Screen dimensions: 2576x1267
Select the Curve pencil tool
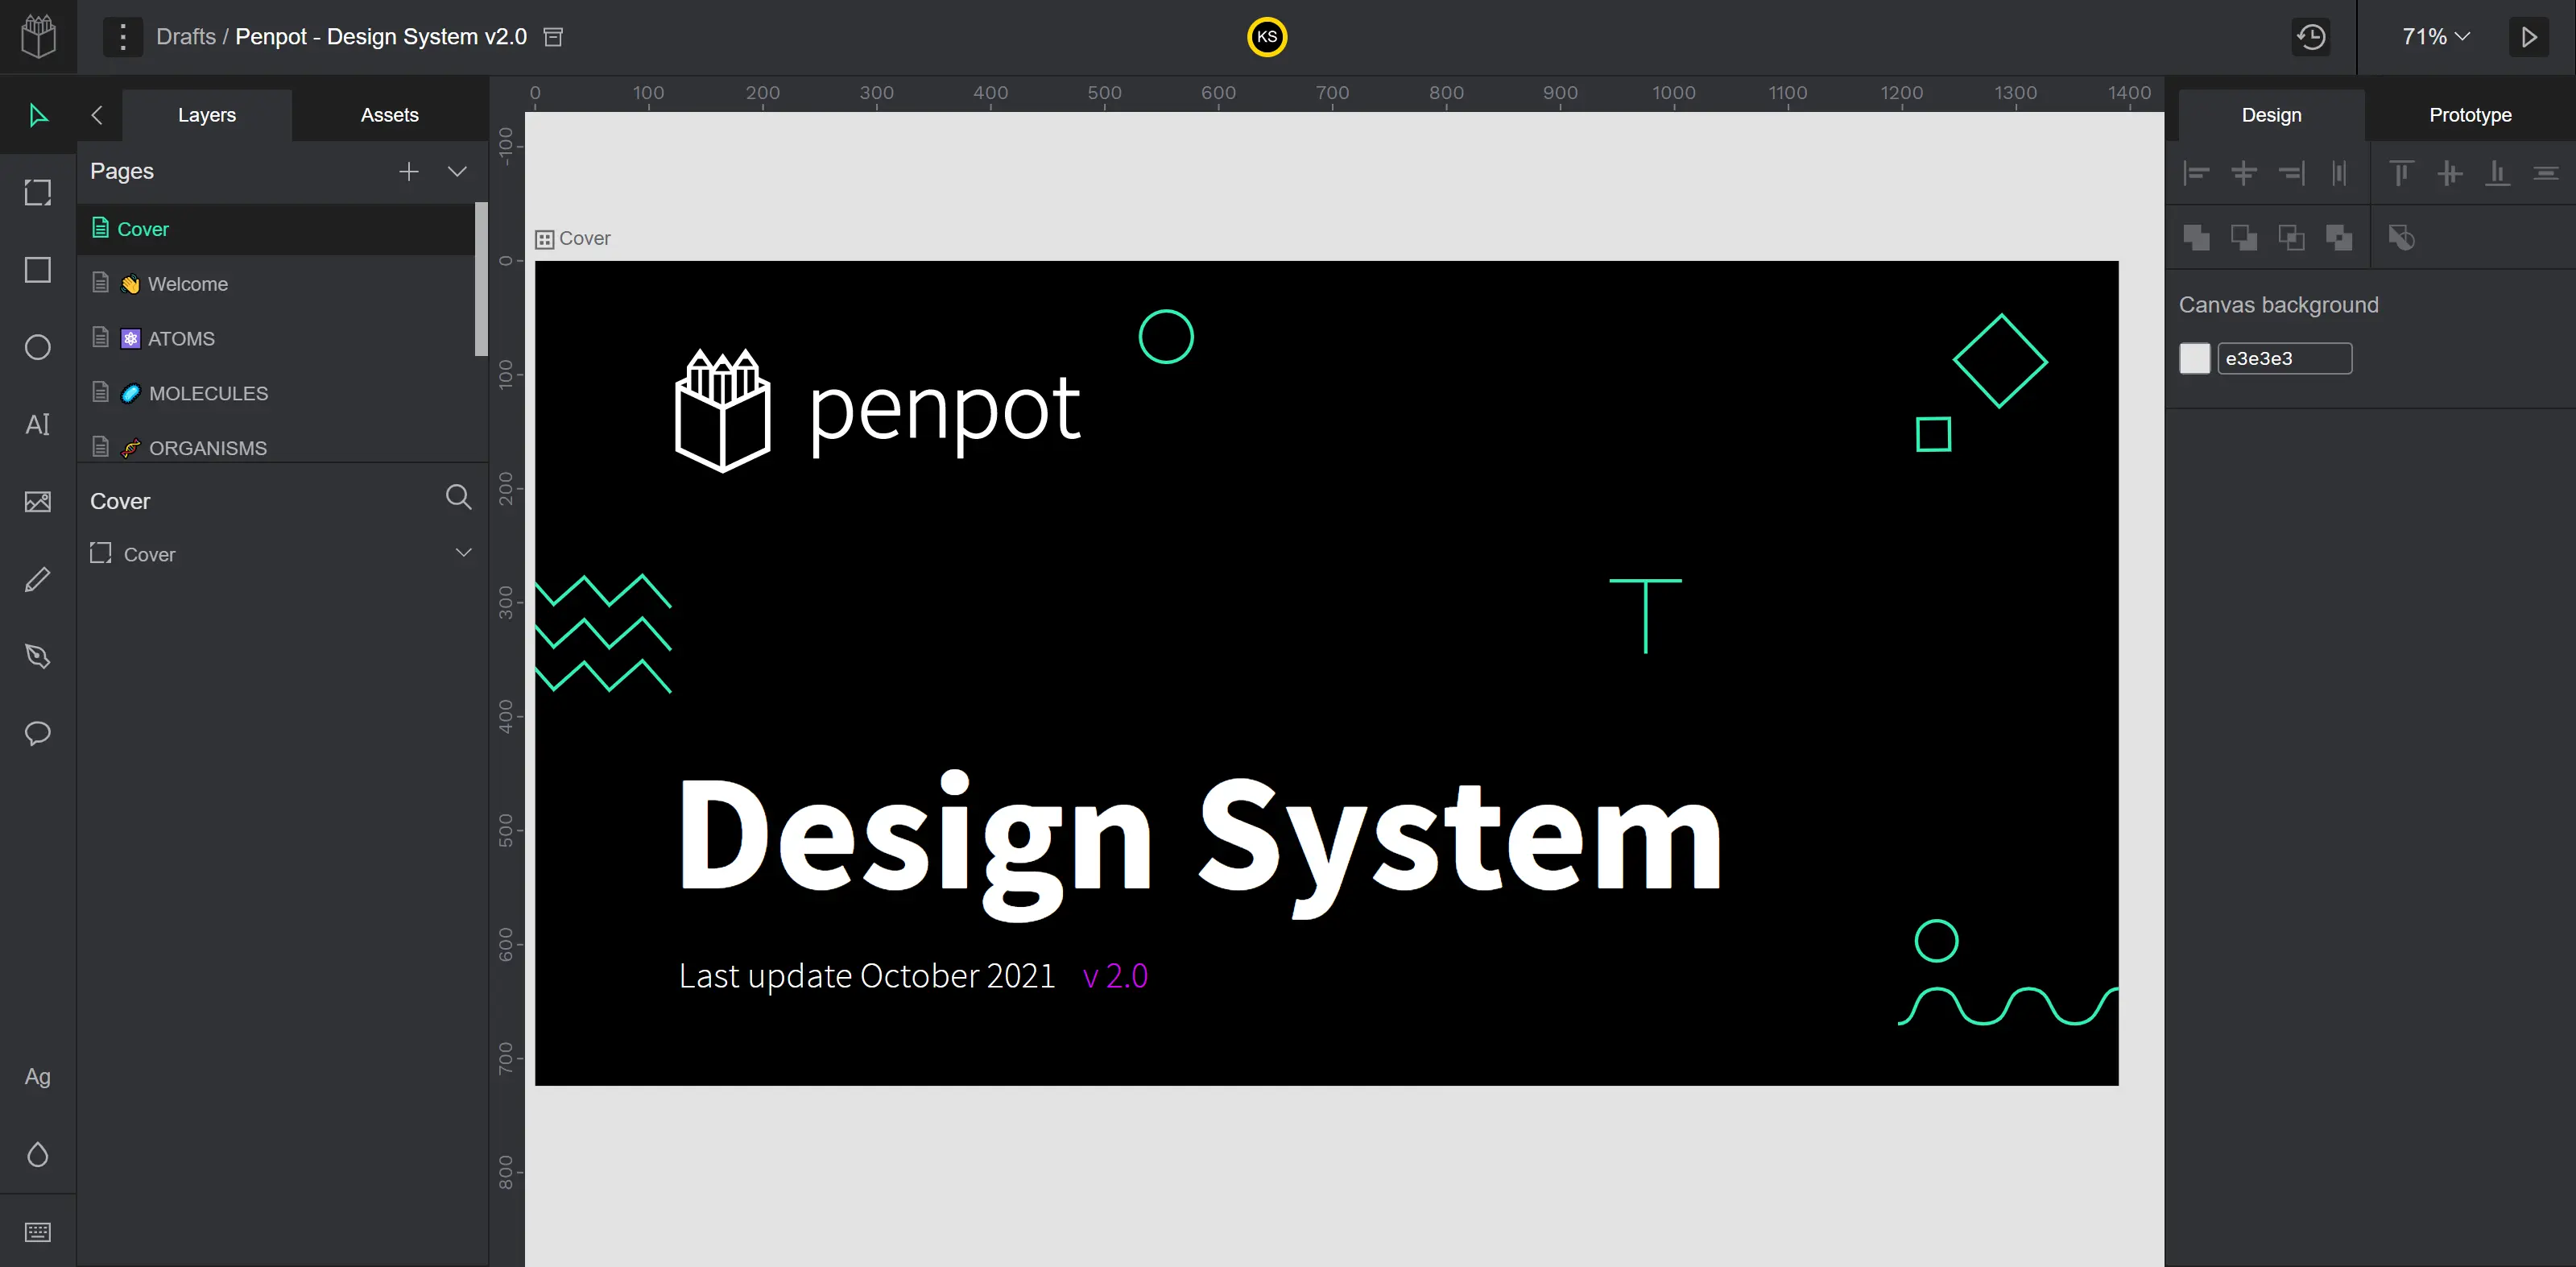coord(38,579)
